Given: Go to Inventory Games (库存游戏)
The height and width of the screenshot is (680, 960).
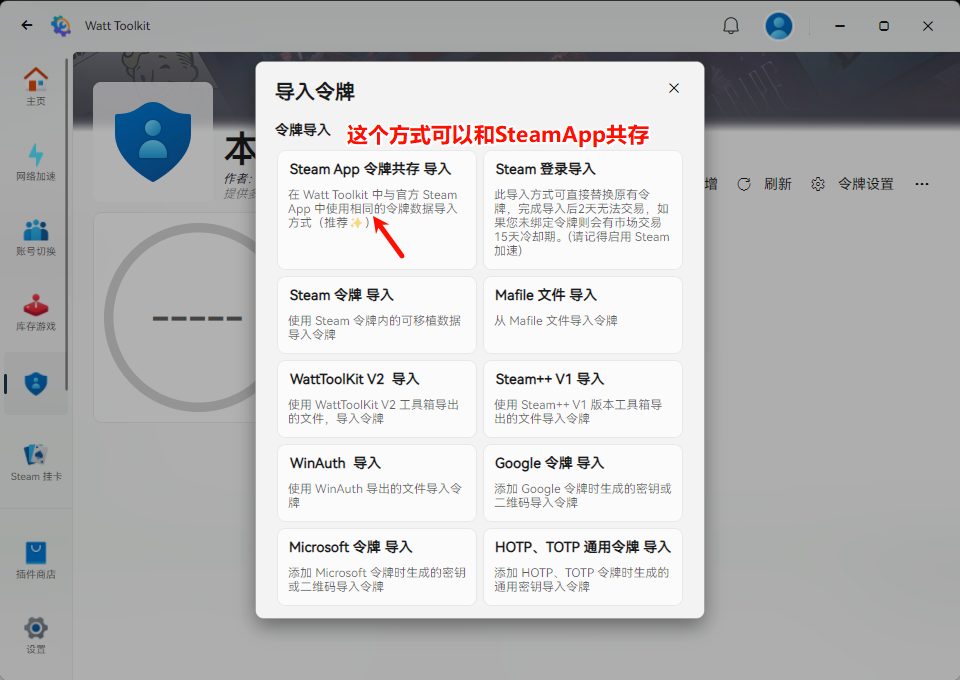Looking at the screenshot, I should [x=36, y=312].
